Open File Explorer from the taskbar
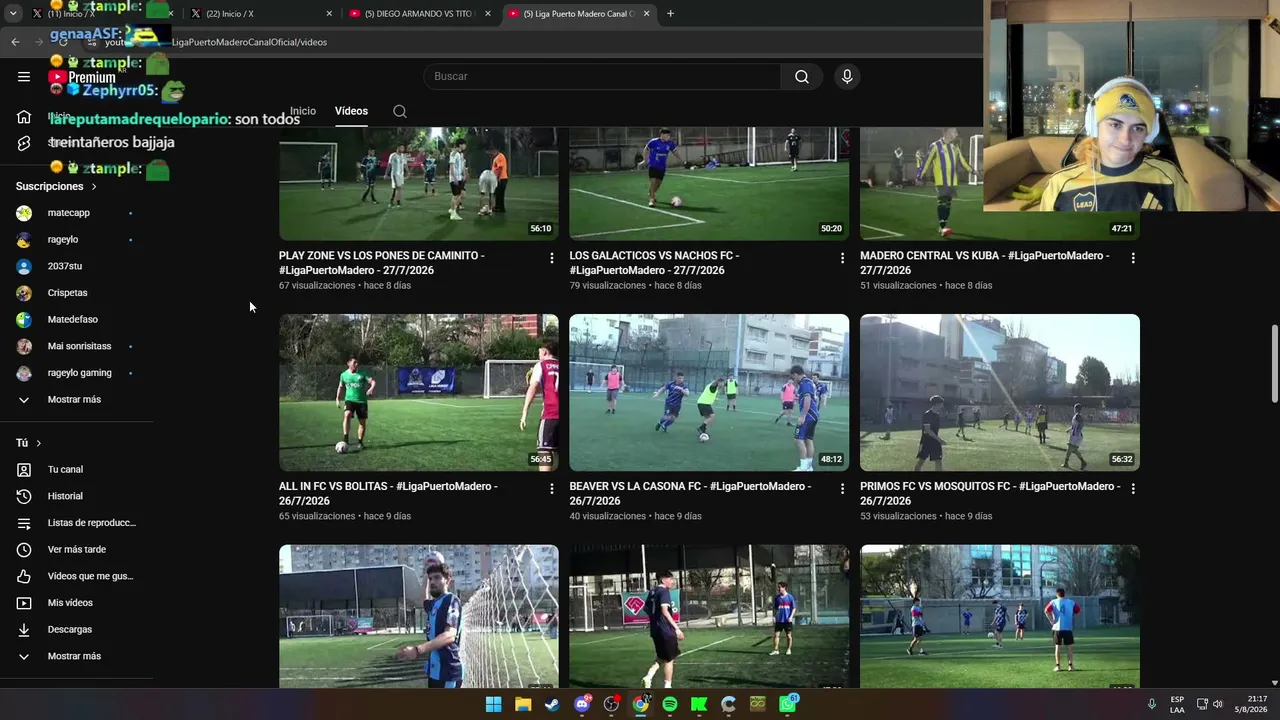The image size is (1280, 720). (x=523, y=704)
